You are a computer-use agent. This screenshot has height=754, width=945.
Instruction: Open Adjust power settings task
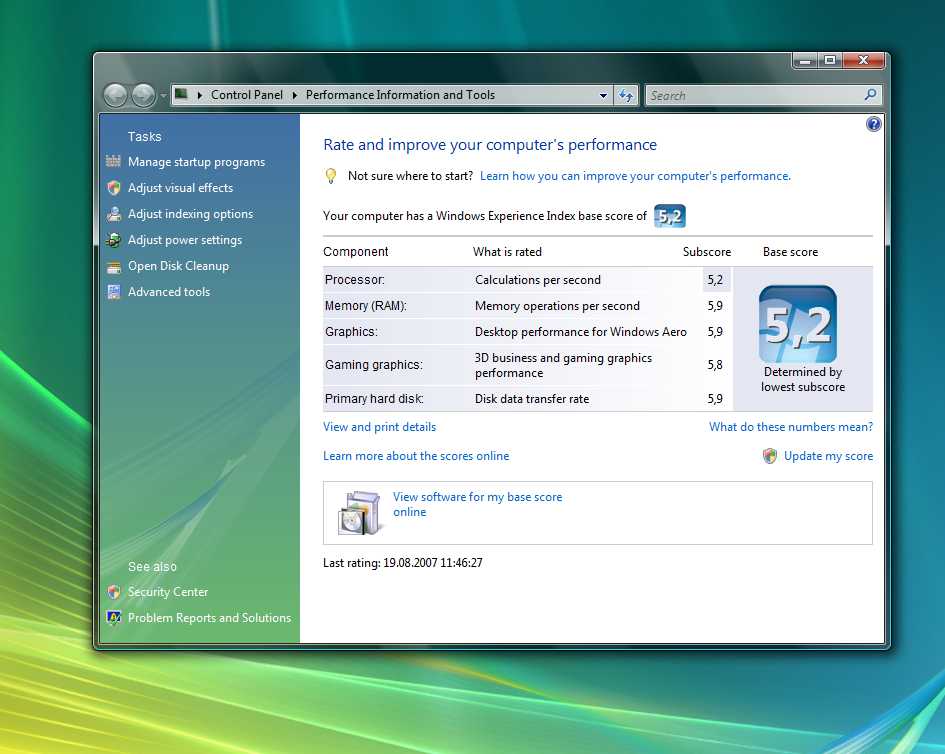point(185,240)
